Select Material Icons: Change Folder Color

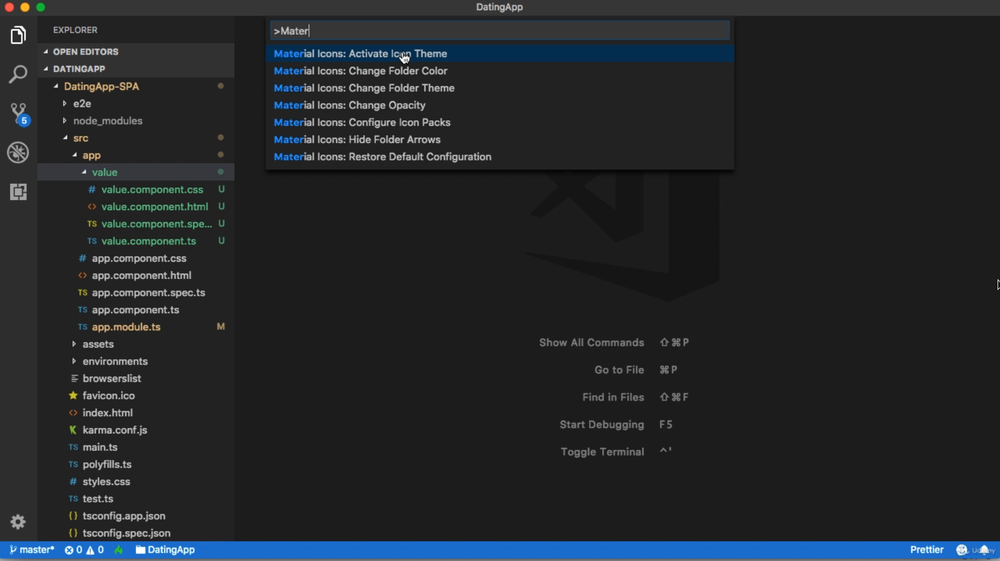click(499, 71)
